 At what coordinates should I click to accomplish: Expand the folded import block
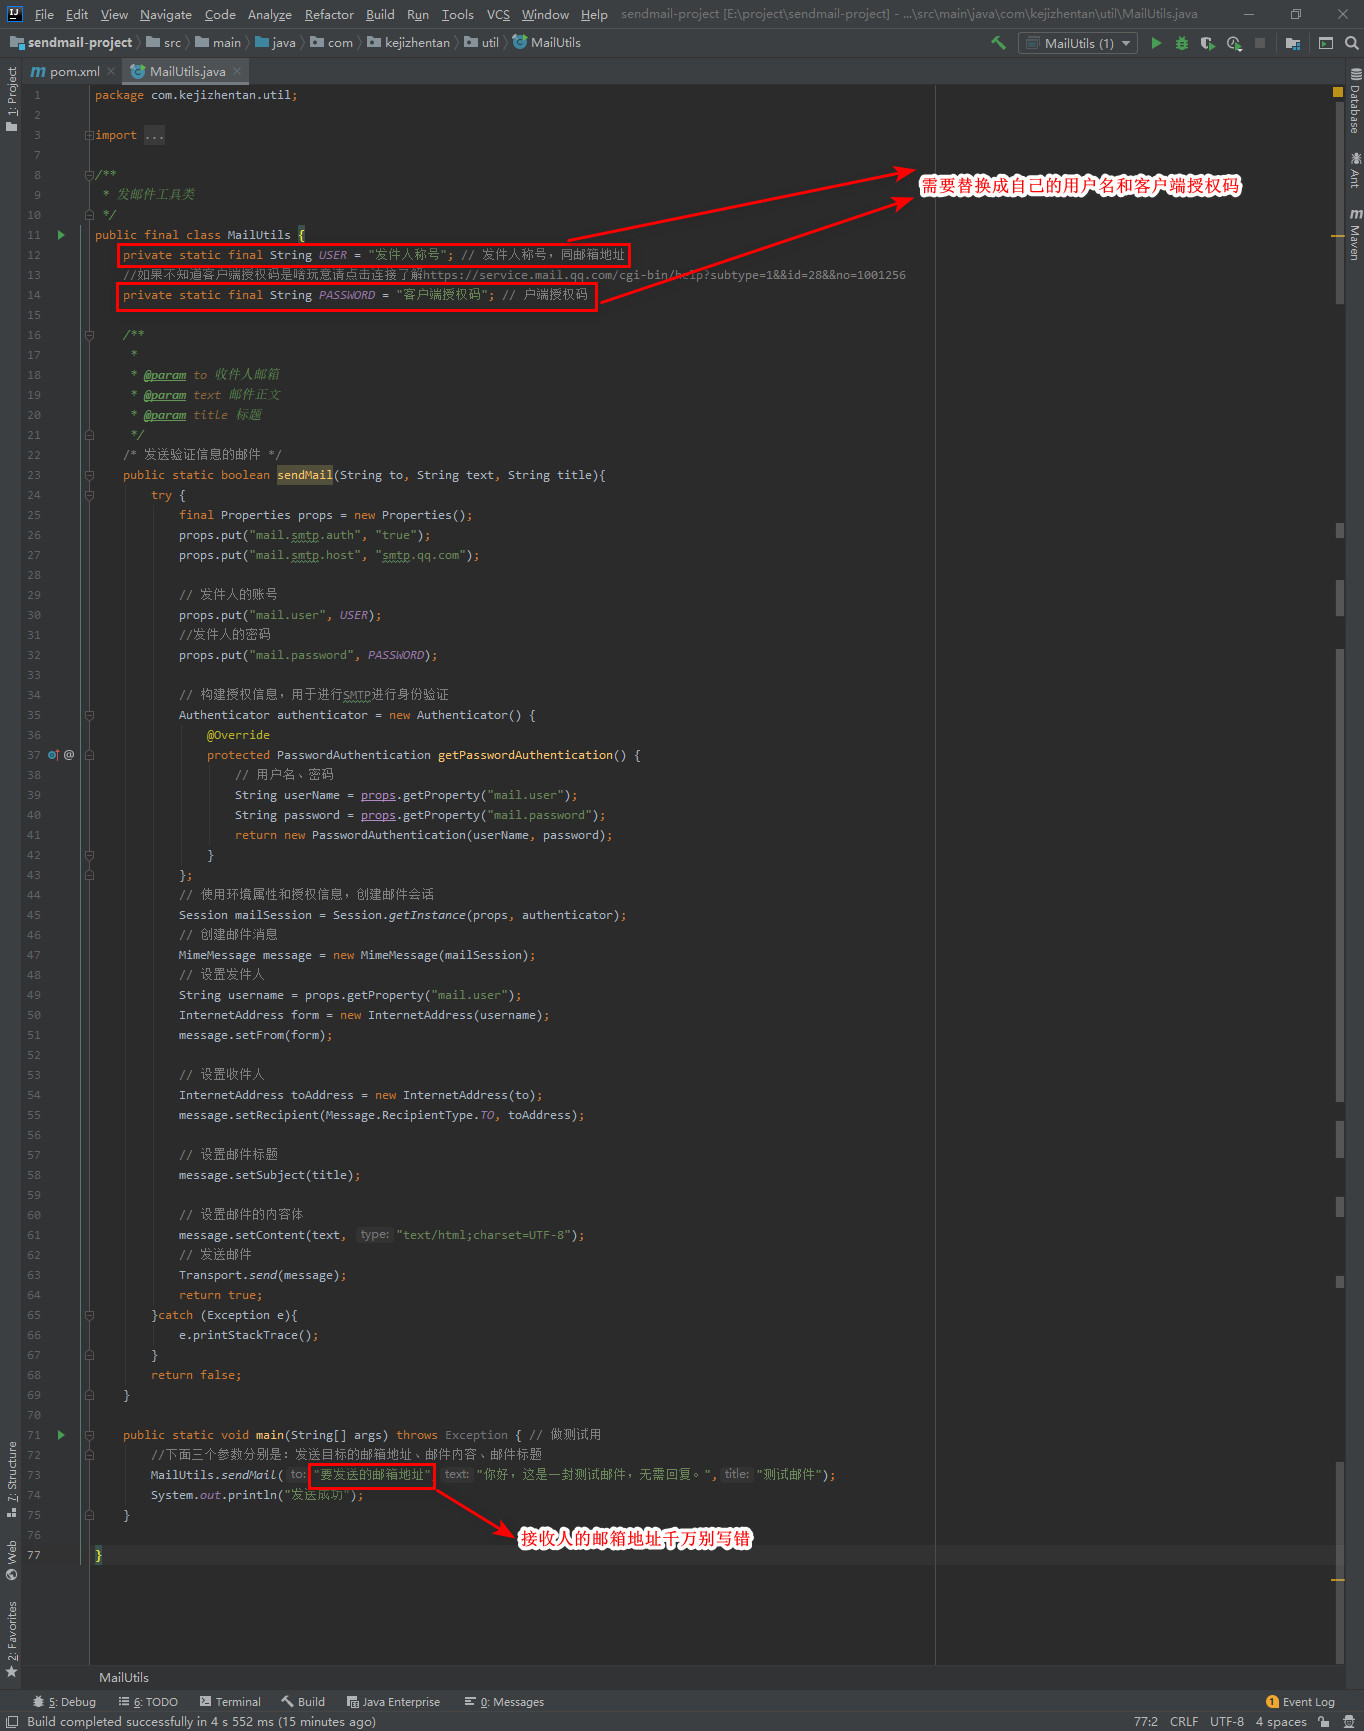[89, 135]
